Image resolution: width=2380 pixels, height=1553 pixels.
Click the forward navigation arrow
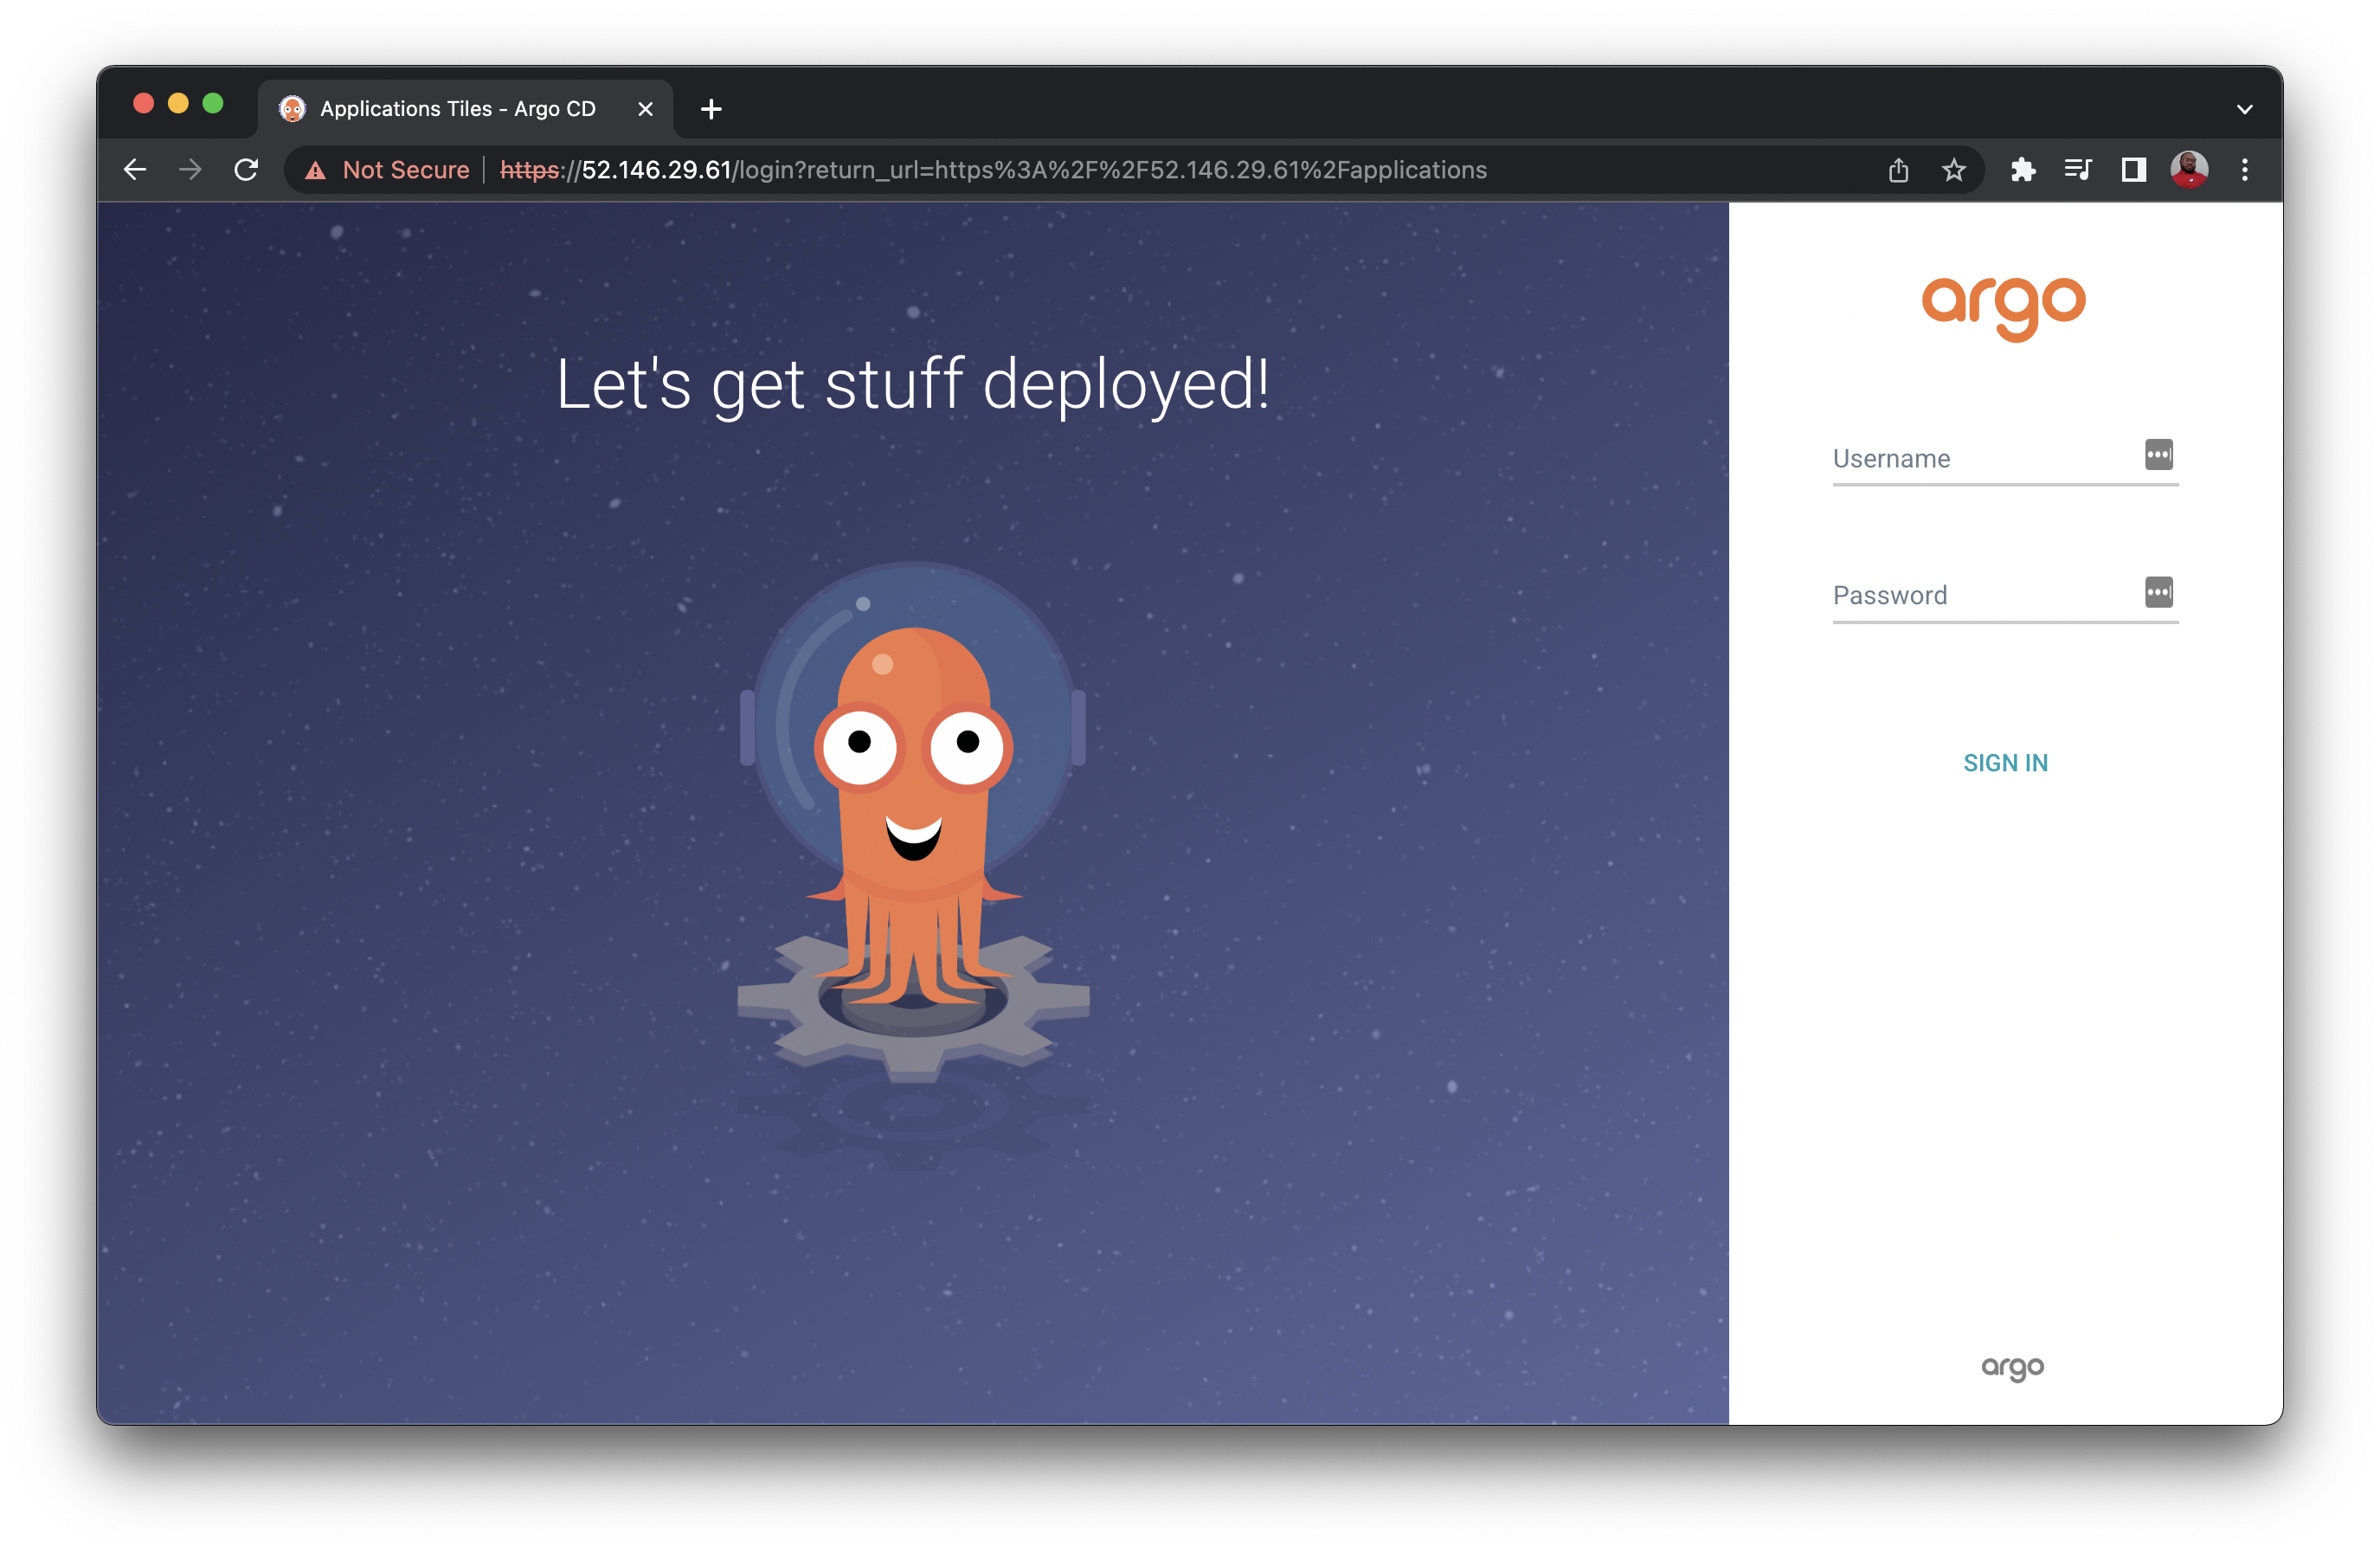[x=190, y=169]
